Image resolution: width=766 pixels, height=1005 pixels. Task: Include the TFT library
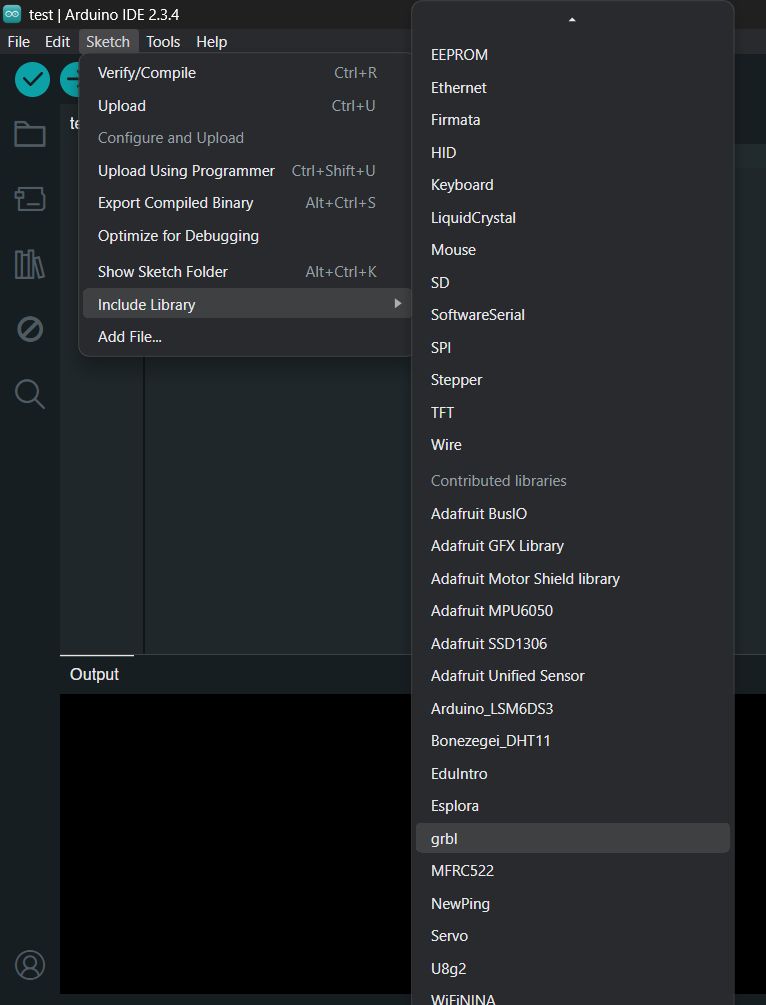(572, 412)
